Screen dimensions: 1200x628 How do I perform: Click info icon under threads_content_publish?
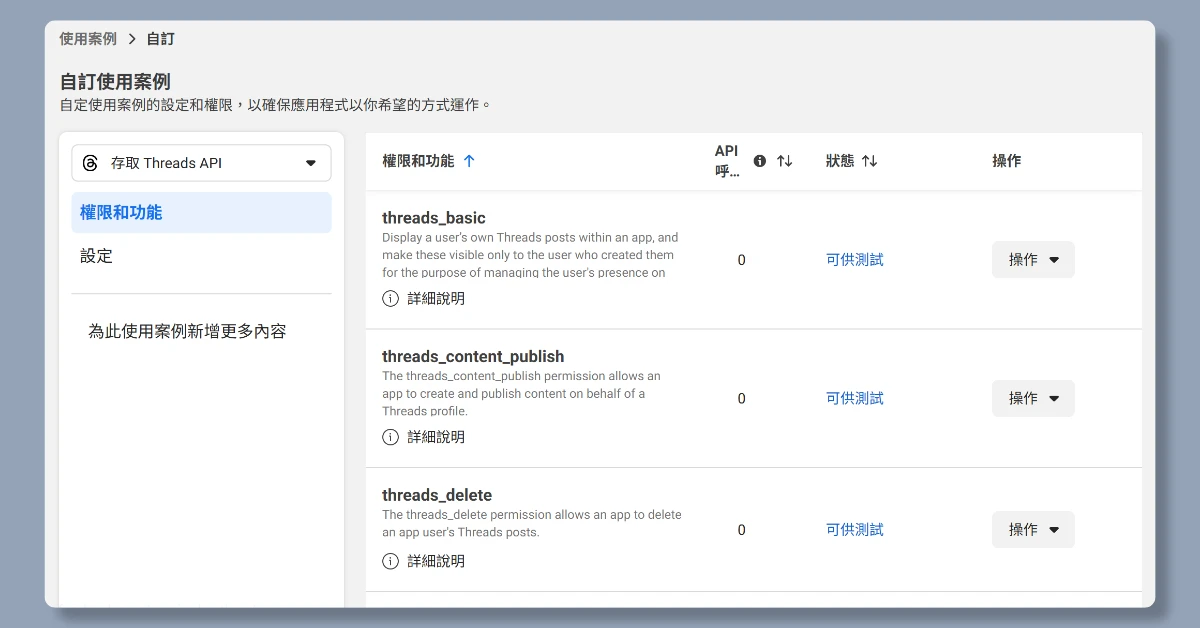(390, 437)
